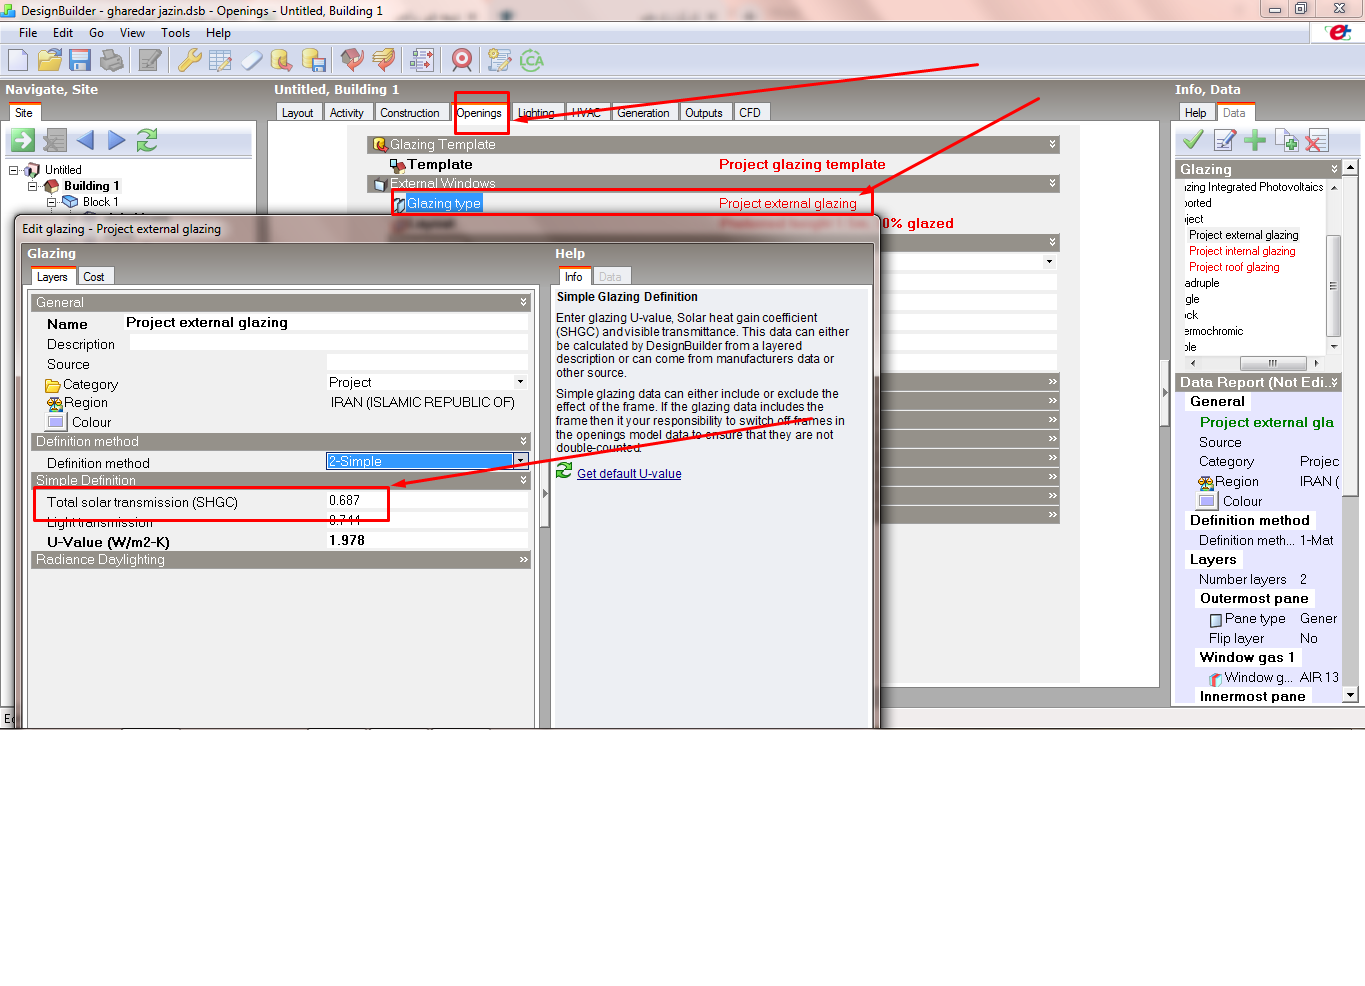Navigate forward with the blue right arrow
Screen dimensions: 1365x986
pyautogui.click(x=116, y=140)
